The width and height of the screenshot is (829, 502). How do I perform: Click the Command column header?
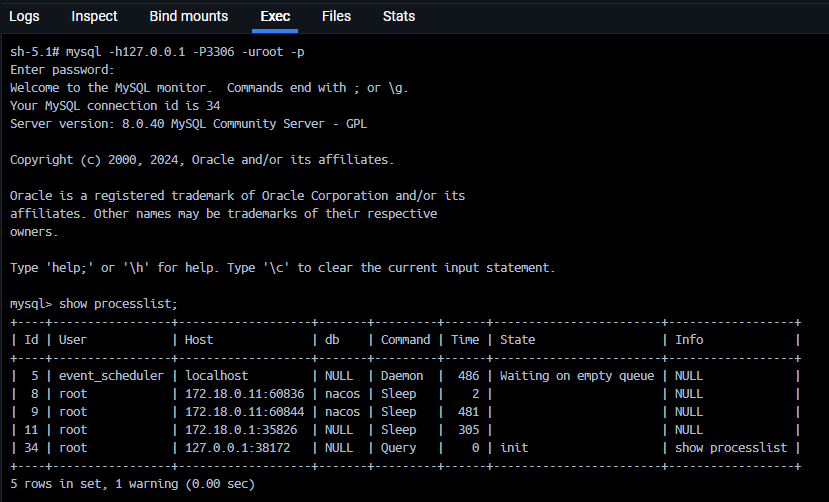(405, 340)
